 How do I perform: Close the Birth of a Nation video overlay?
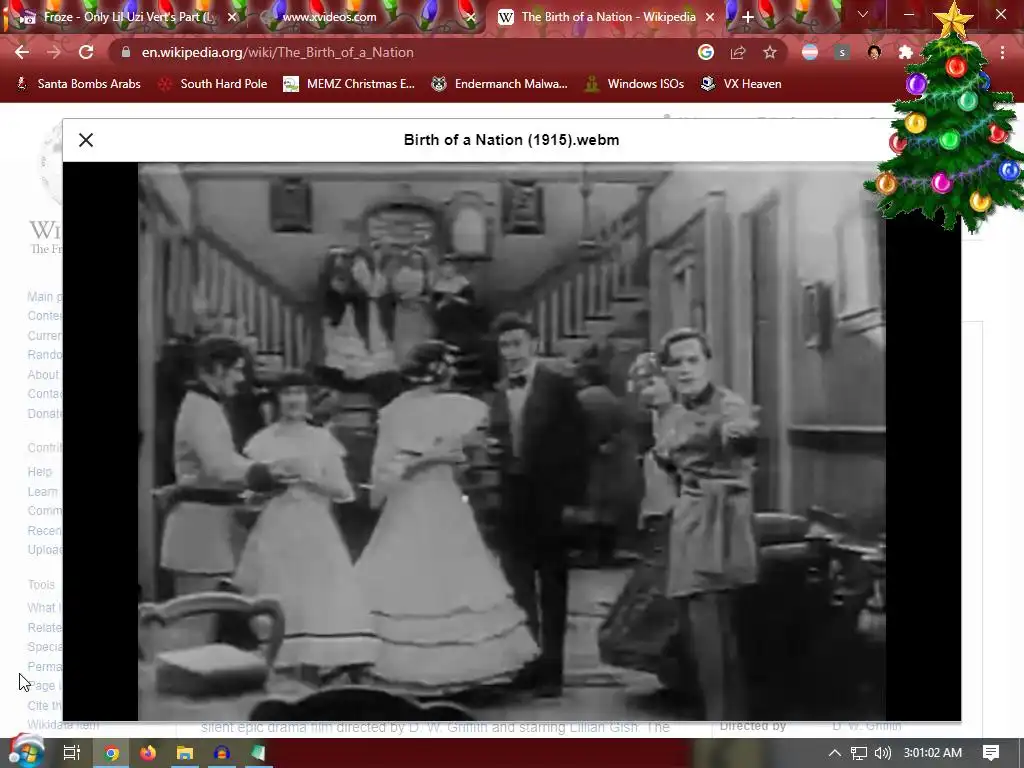86,140
